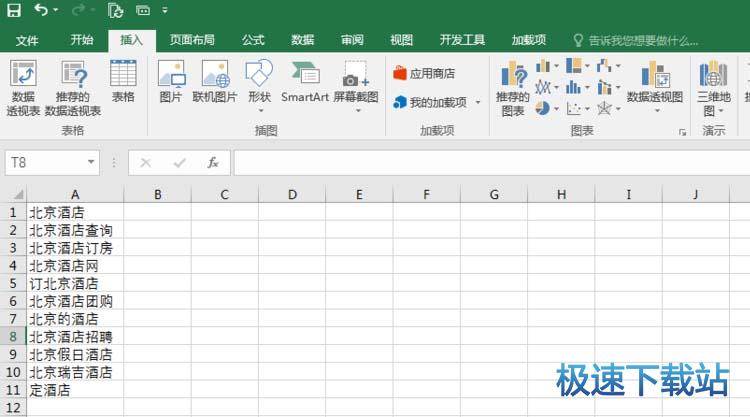Select column H header
Viewport: 750px width, 417px height.
pyautogui.click(x=562, y=195)
